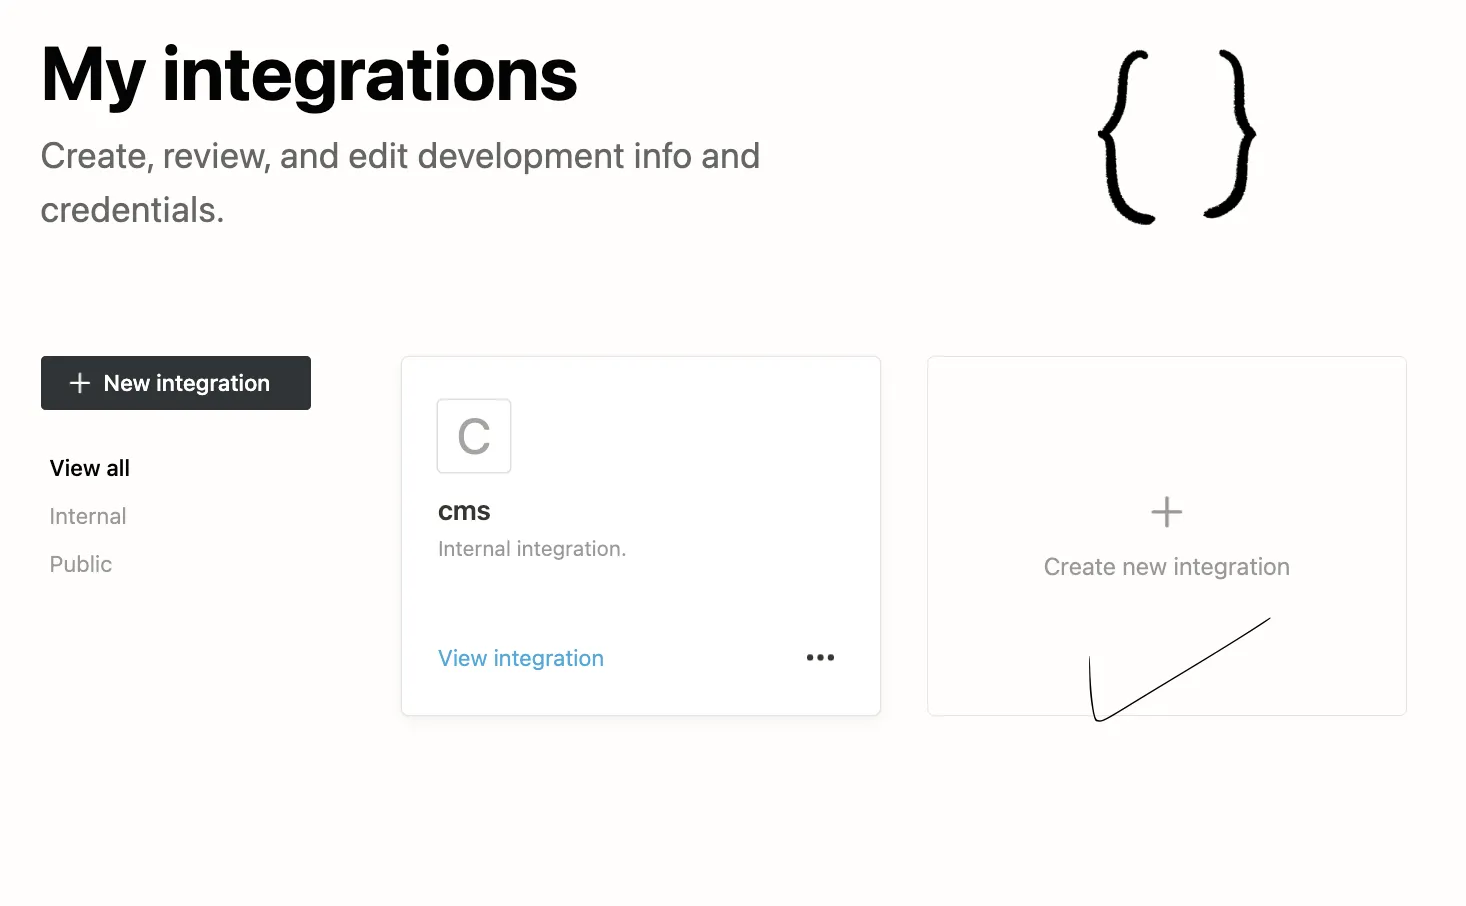
Task: Click the Create new integration placeholder card
Action: (1166, 535)
